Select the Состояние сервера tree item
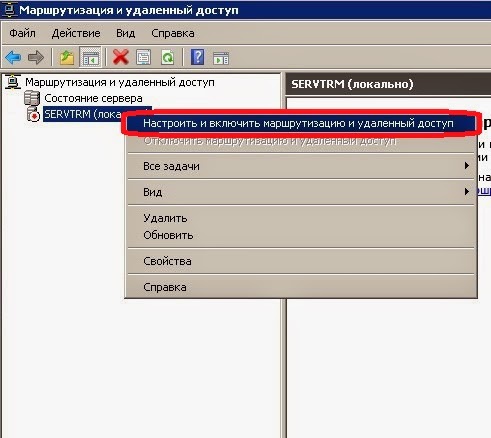 pyautogui.click(x=93, y=98)
